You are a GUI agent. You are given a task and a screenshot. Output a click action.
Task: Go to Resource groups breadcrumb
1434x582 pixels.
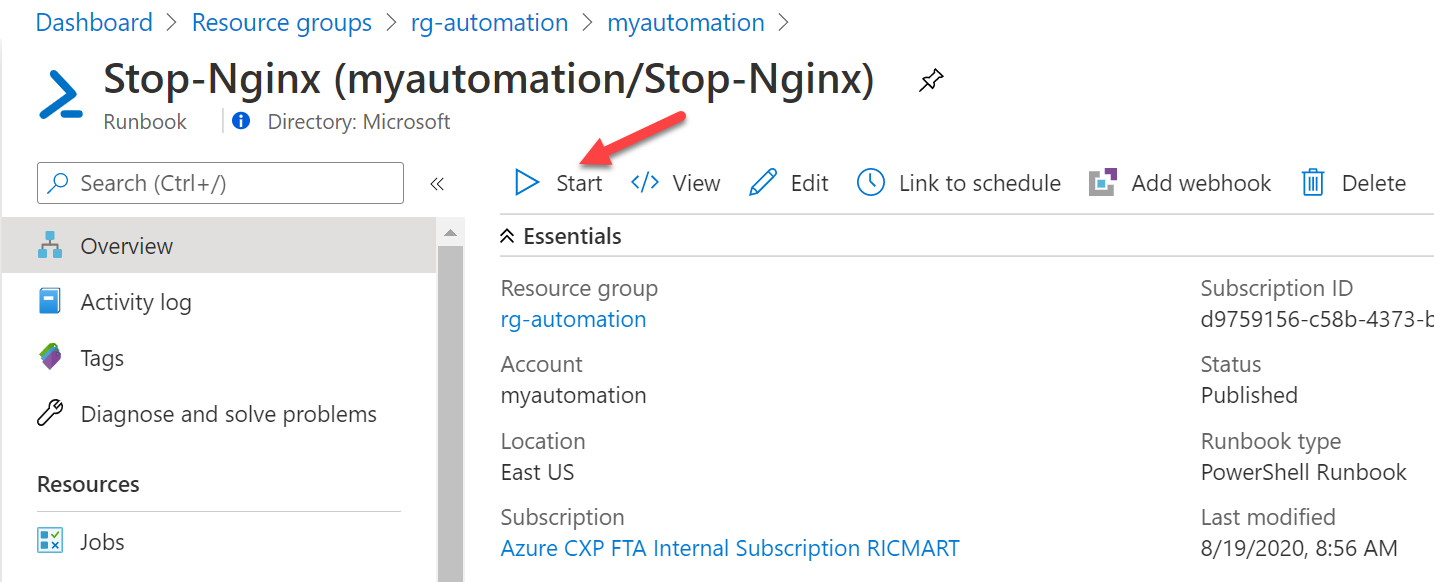[x=282, y=22]
